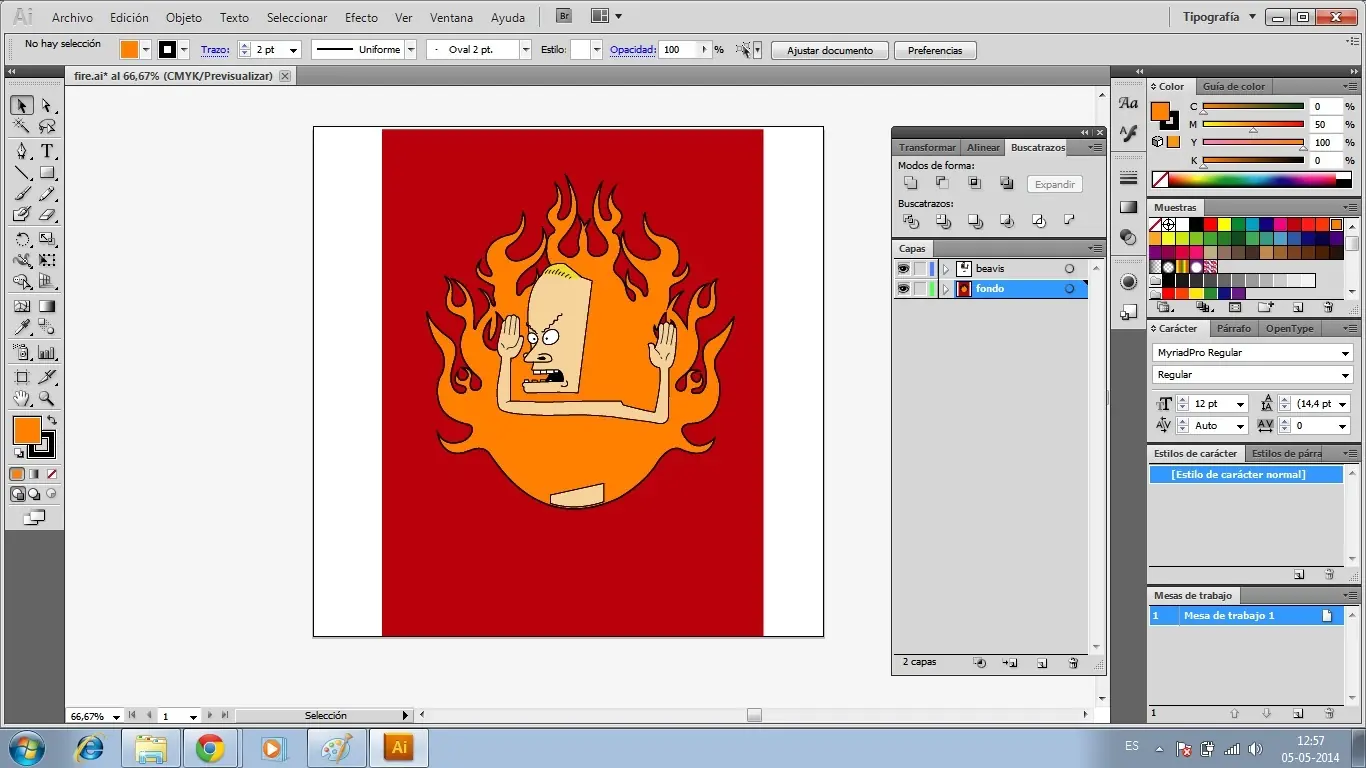Select the Magic Wand tool
This screenshot has height=768, width=1366.
[21, 126]
